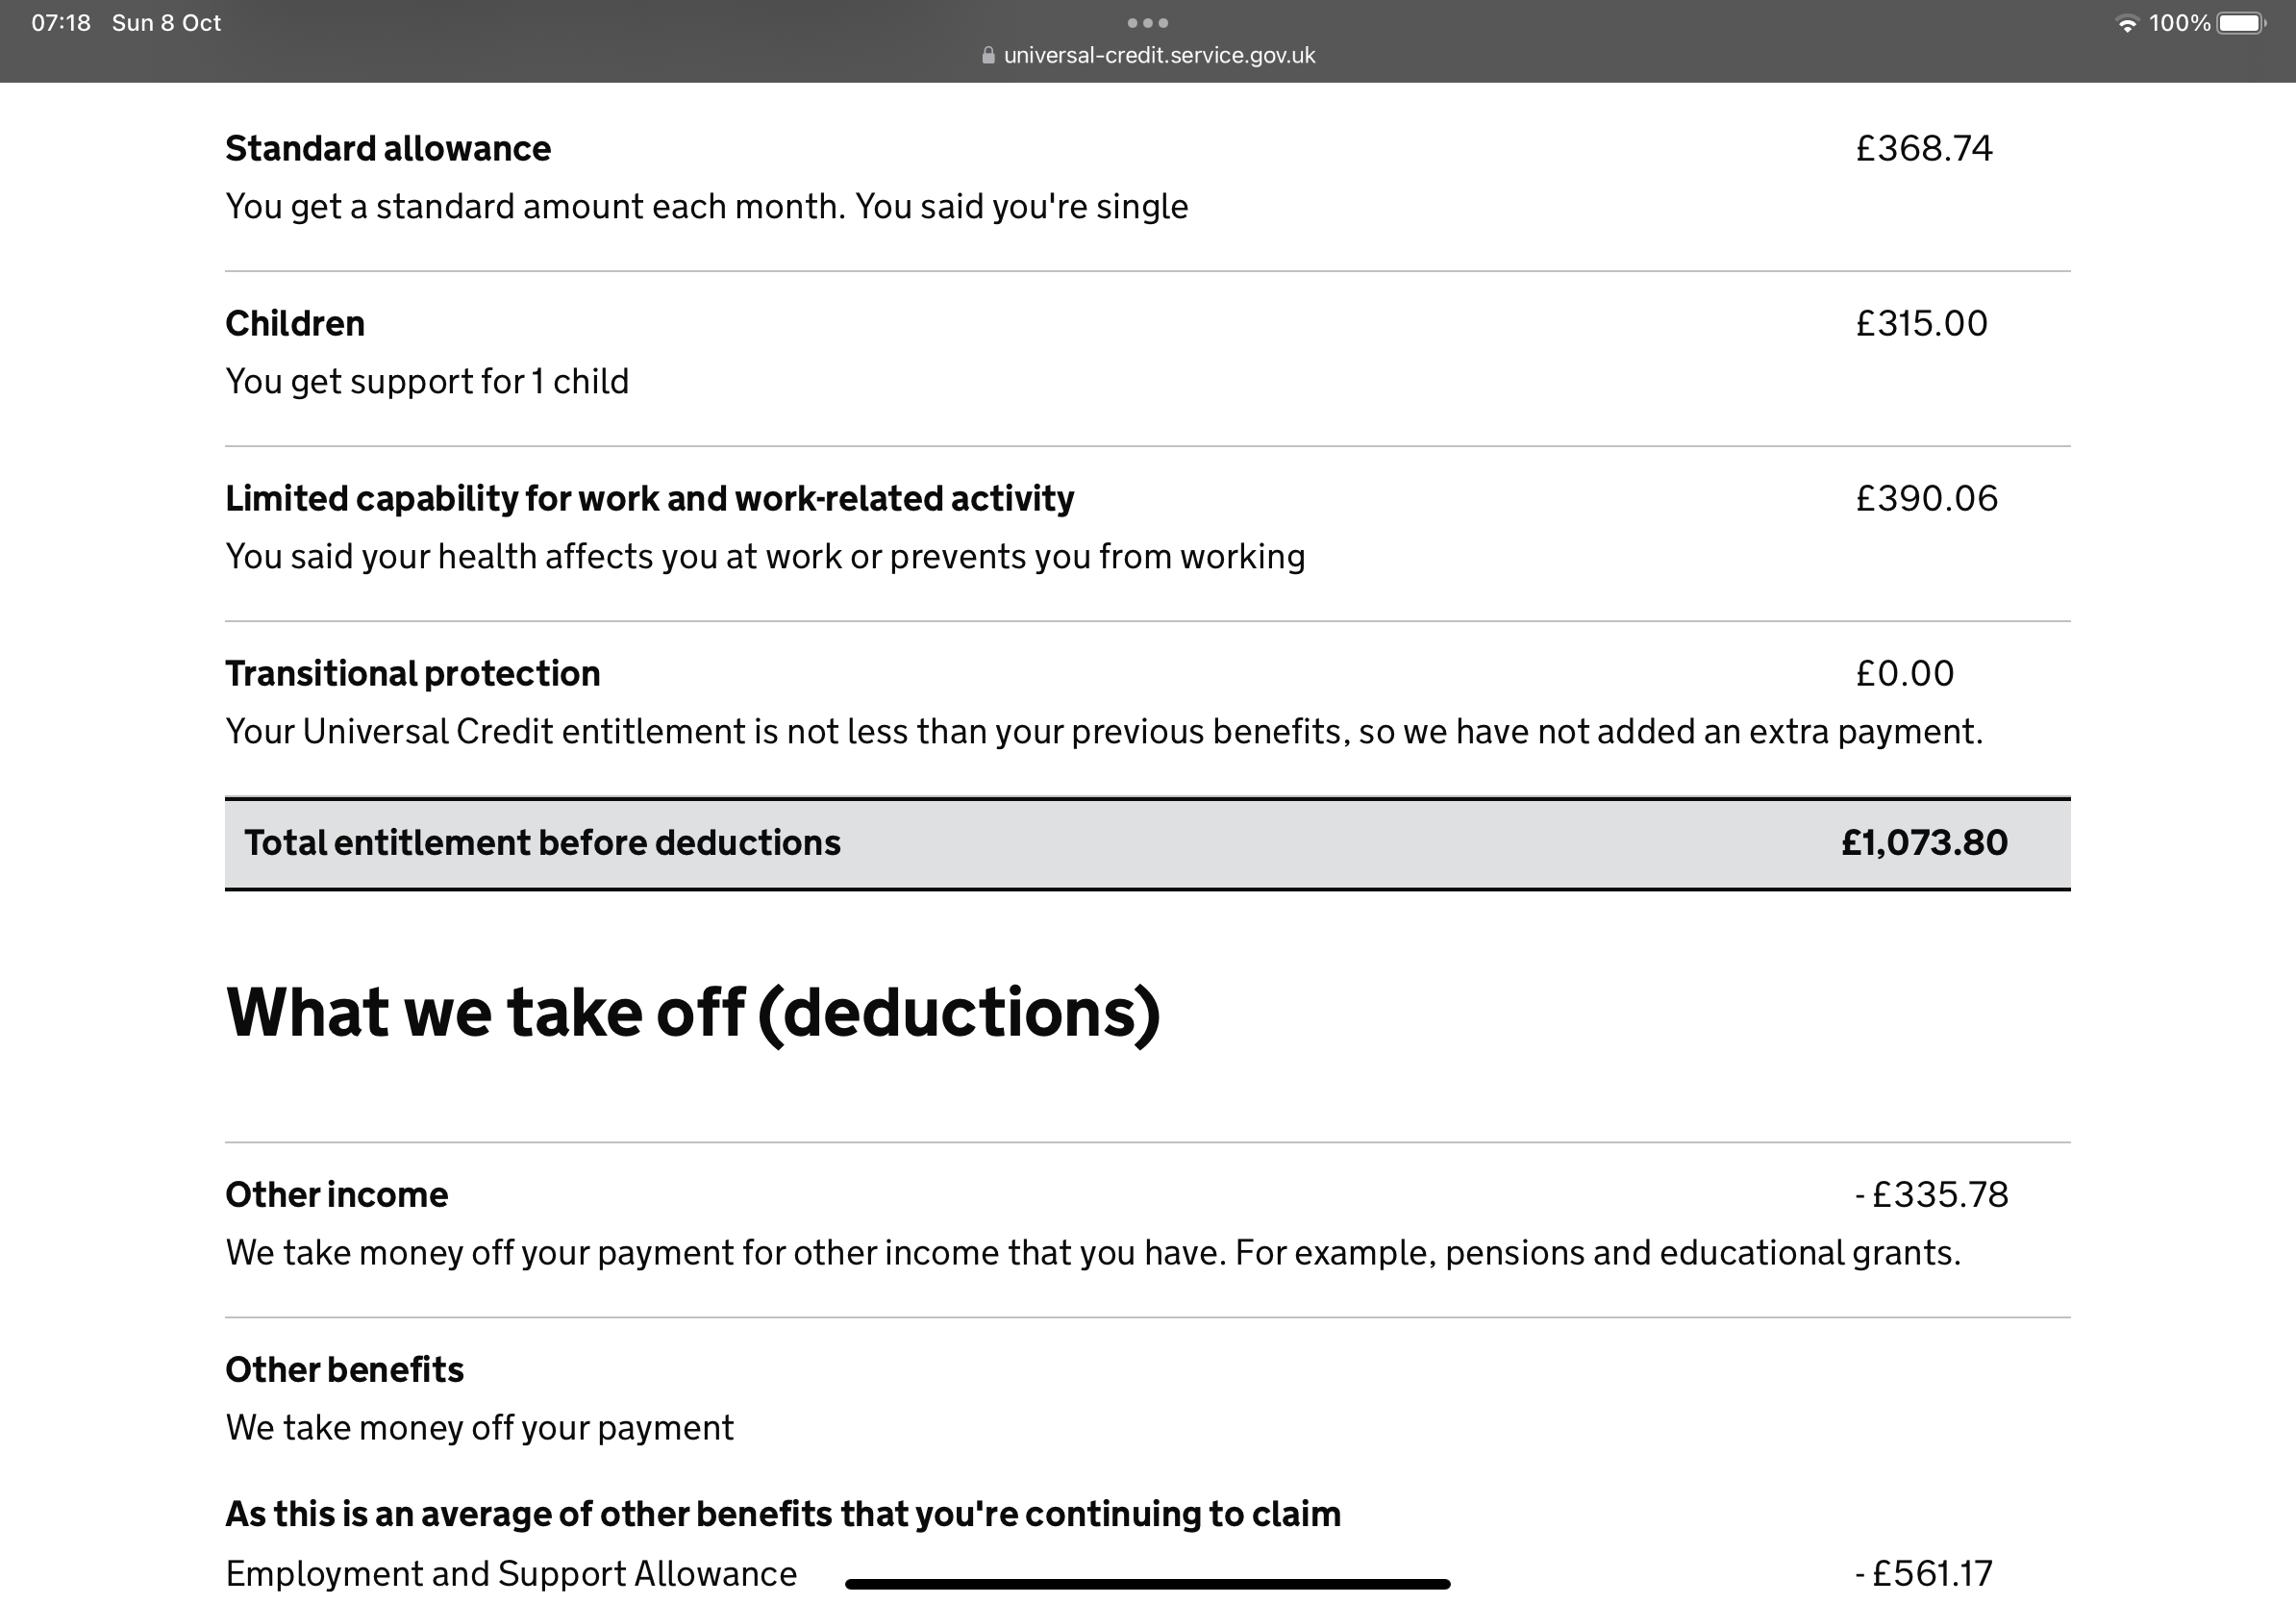Click the Children heading
Viewport: 2296px width, 1604px height.
[295, 323]
